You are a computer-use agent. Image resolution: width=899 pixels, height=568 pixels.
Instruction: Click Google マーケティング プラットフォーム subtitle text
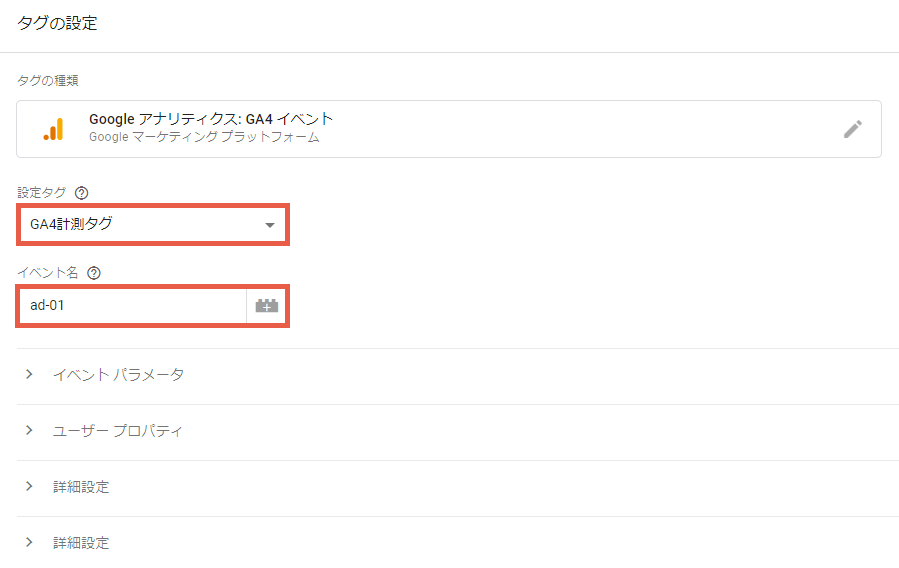click(204, 137)
